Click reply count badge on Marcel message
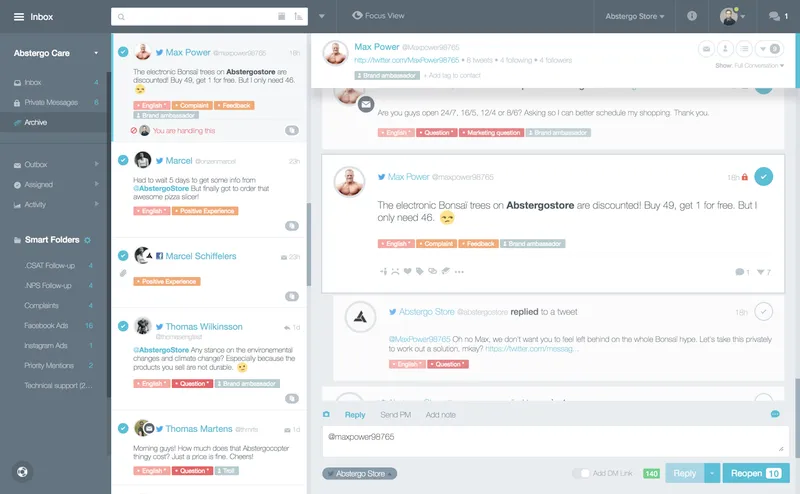The width and height of the screenshot is (800, 494). coord(292,226)
